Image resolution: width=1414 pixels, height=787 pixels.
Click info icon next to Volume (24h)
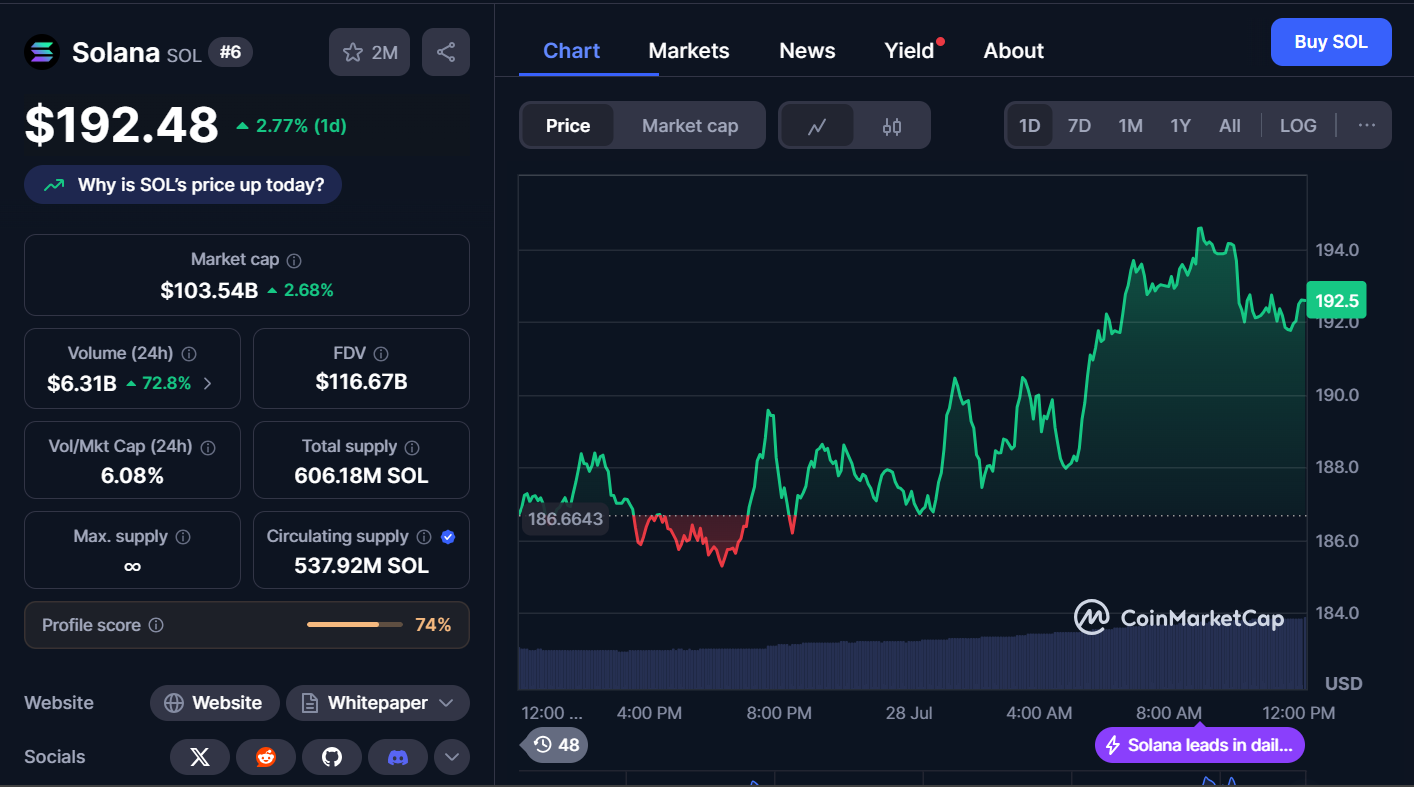[x=189, y=354]
